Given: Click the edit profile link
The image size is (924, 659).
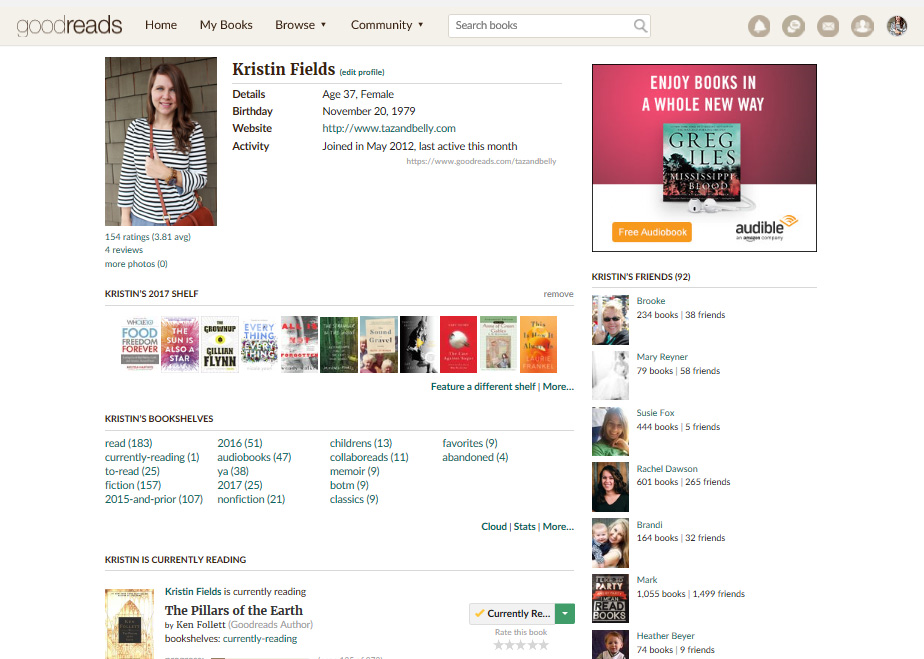Looking at the screenshot, I should point(362,72).
